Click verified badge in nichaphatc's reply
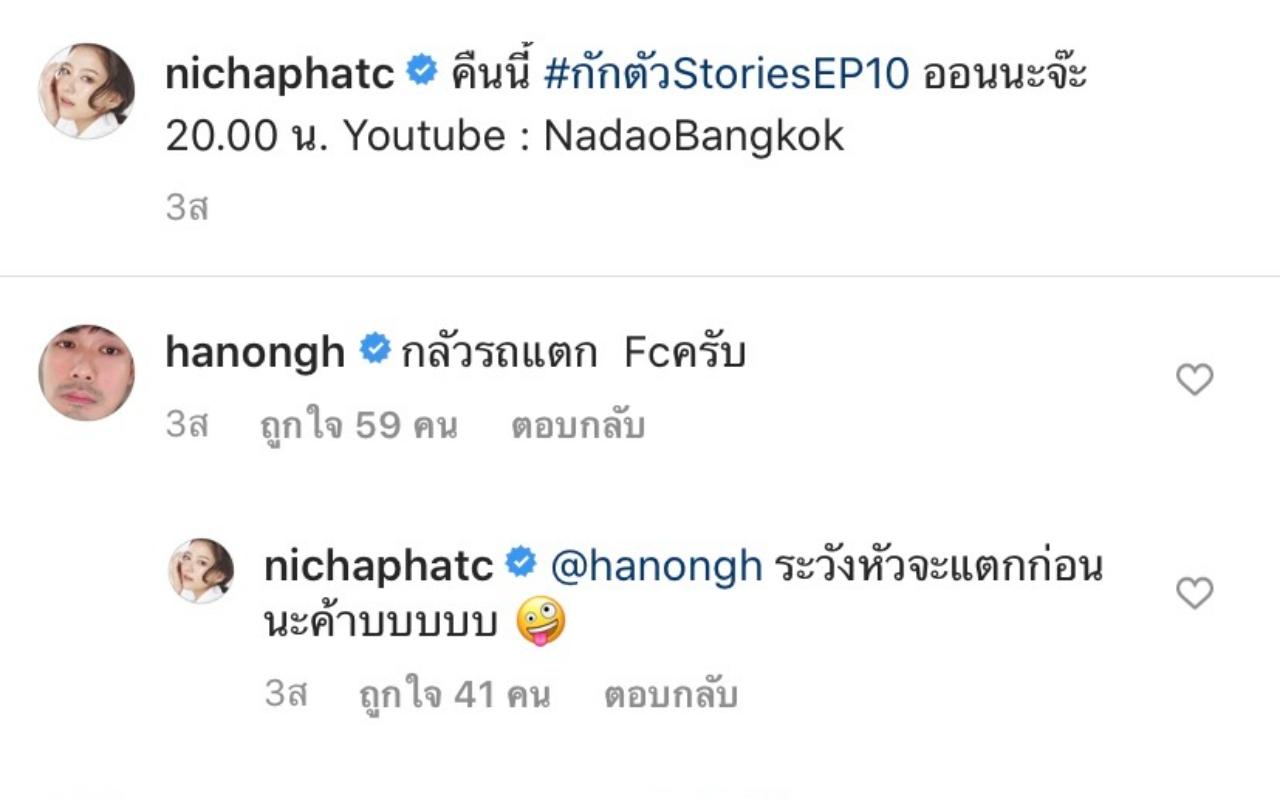This screenshot has width=1280, height=800. tap(521, 564)
